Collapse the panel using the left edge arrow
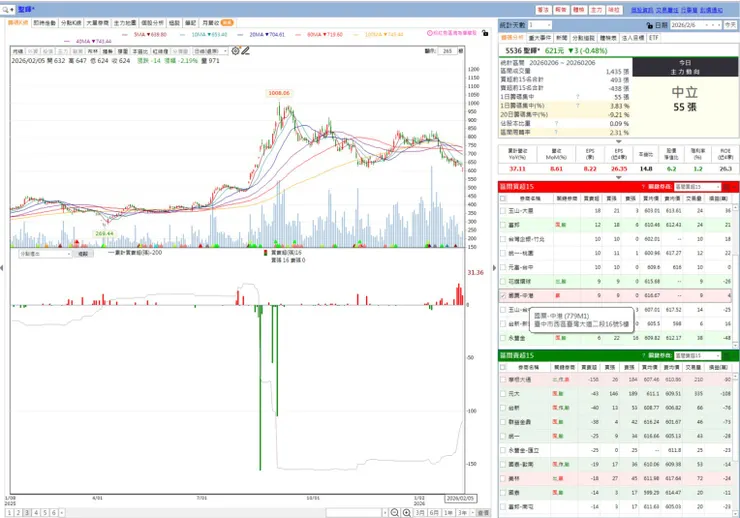Viewport: 740px width, 518px height. click(2, 267)
